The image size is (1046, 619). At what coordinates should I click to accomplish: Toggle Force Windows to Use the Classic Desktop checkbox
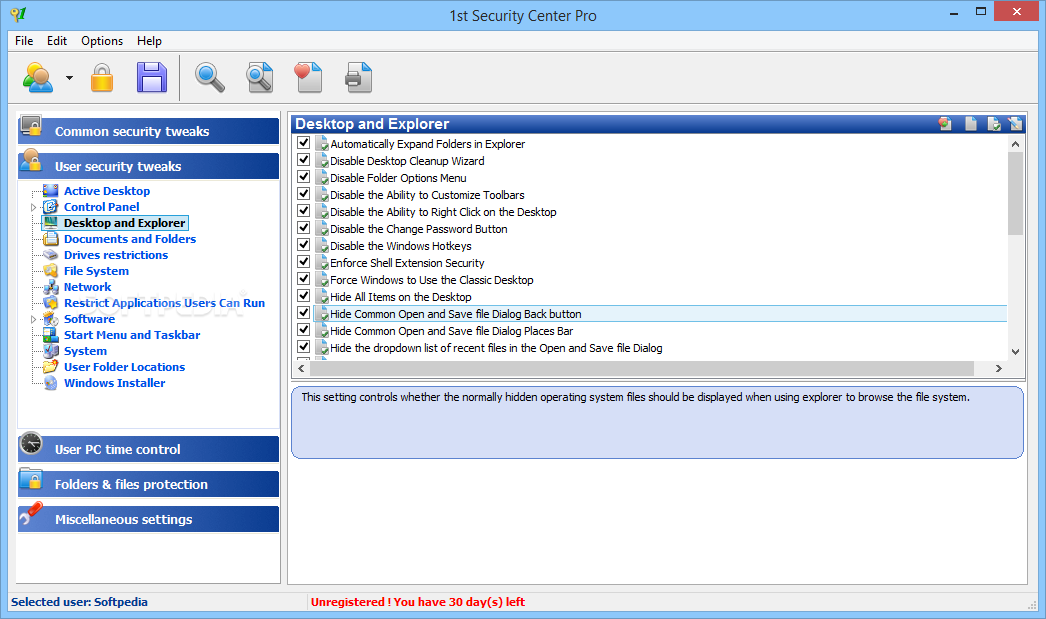pyautogui.click(x=304, y=279)
